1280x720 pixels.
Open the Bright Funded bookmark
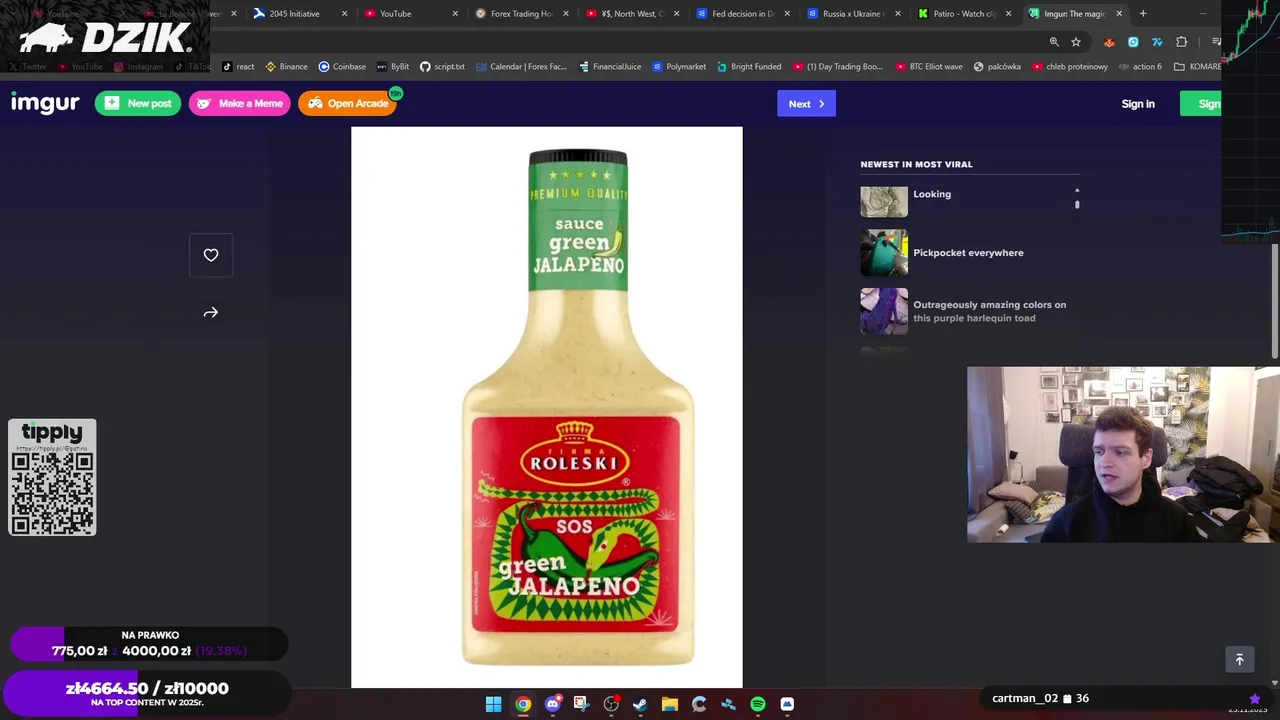[x=749, y=67]
